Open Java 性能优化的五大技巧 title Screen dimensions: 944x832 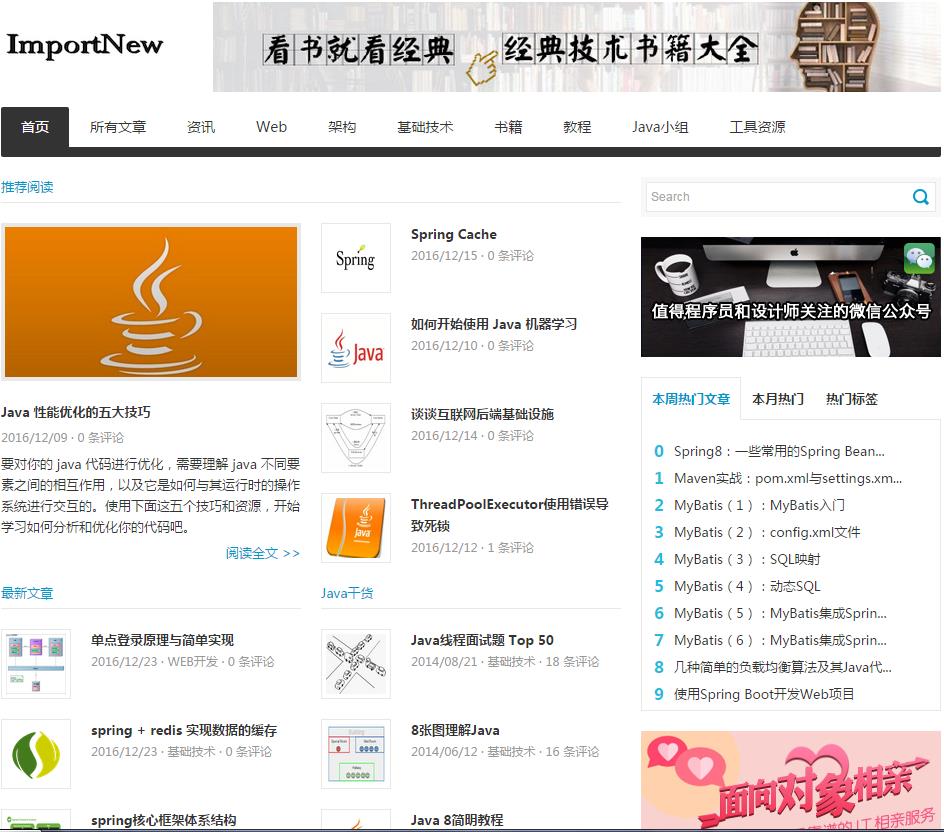(x=76, y=412)
